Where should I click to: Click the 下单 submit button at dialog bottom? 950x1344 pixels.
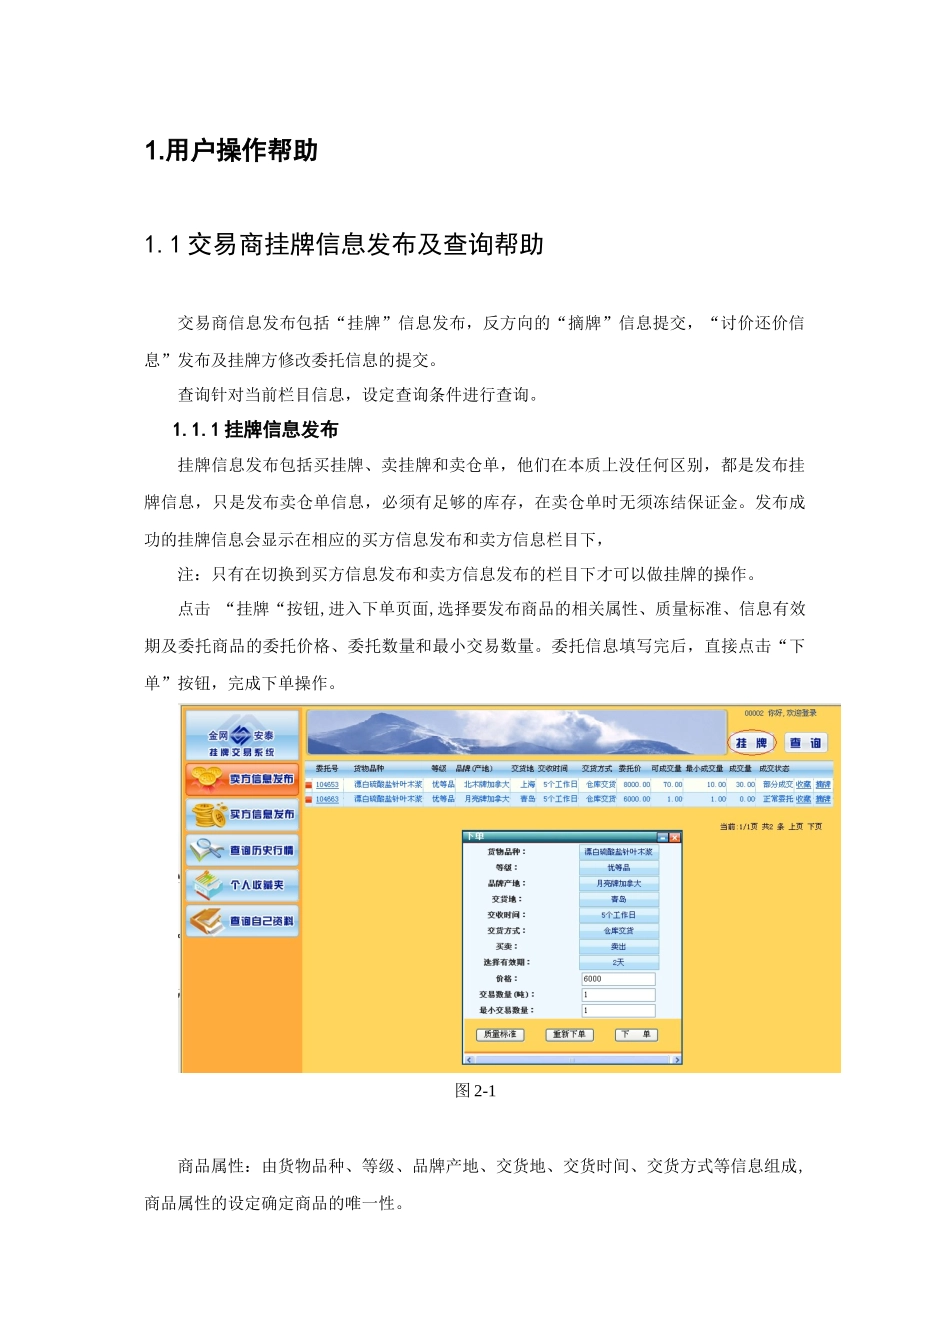[x=636, y=1034]
